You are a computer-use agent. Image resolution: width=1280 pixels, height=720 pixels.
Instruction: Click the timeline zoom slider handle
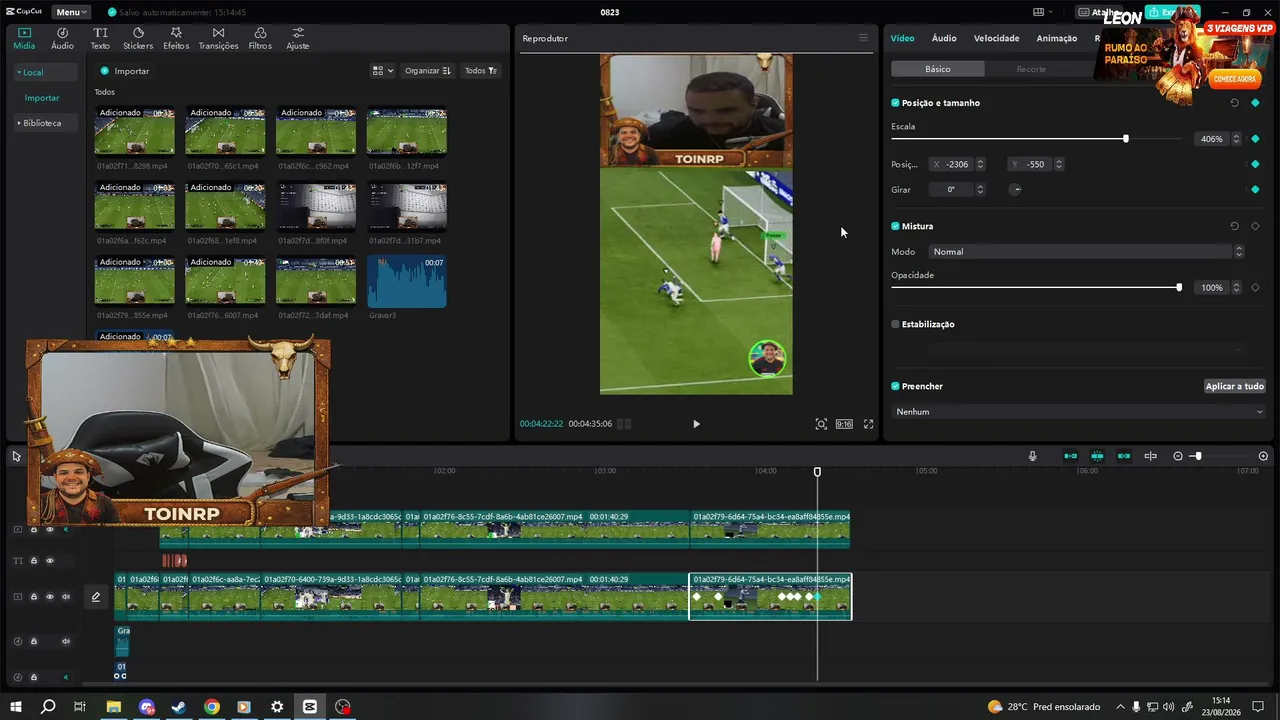coord(1198,456)
